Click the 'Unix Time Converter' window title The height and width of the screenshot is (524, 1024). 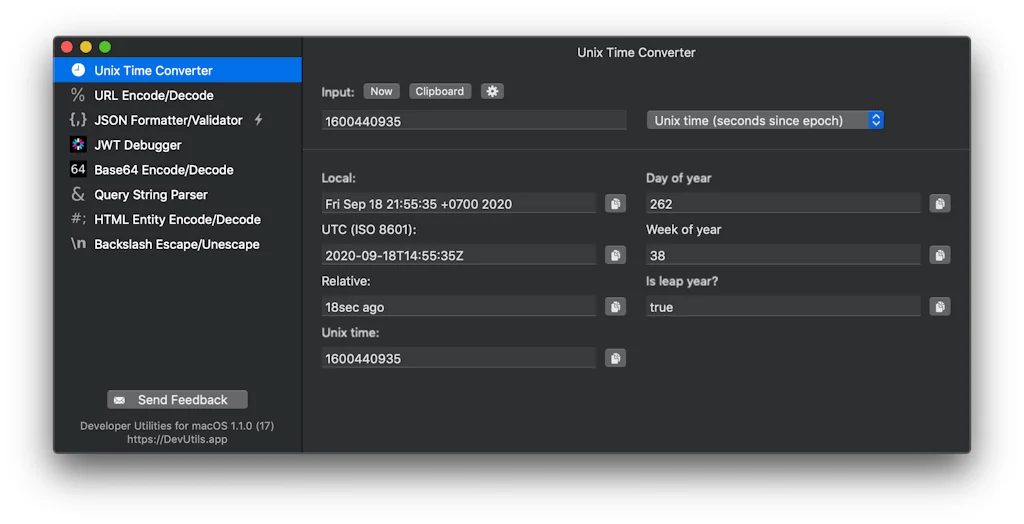(636, 52)
